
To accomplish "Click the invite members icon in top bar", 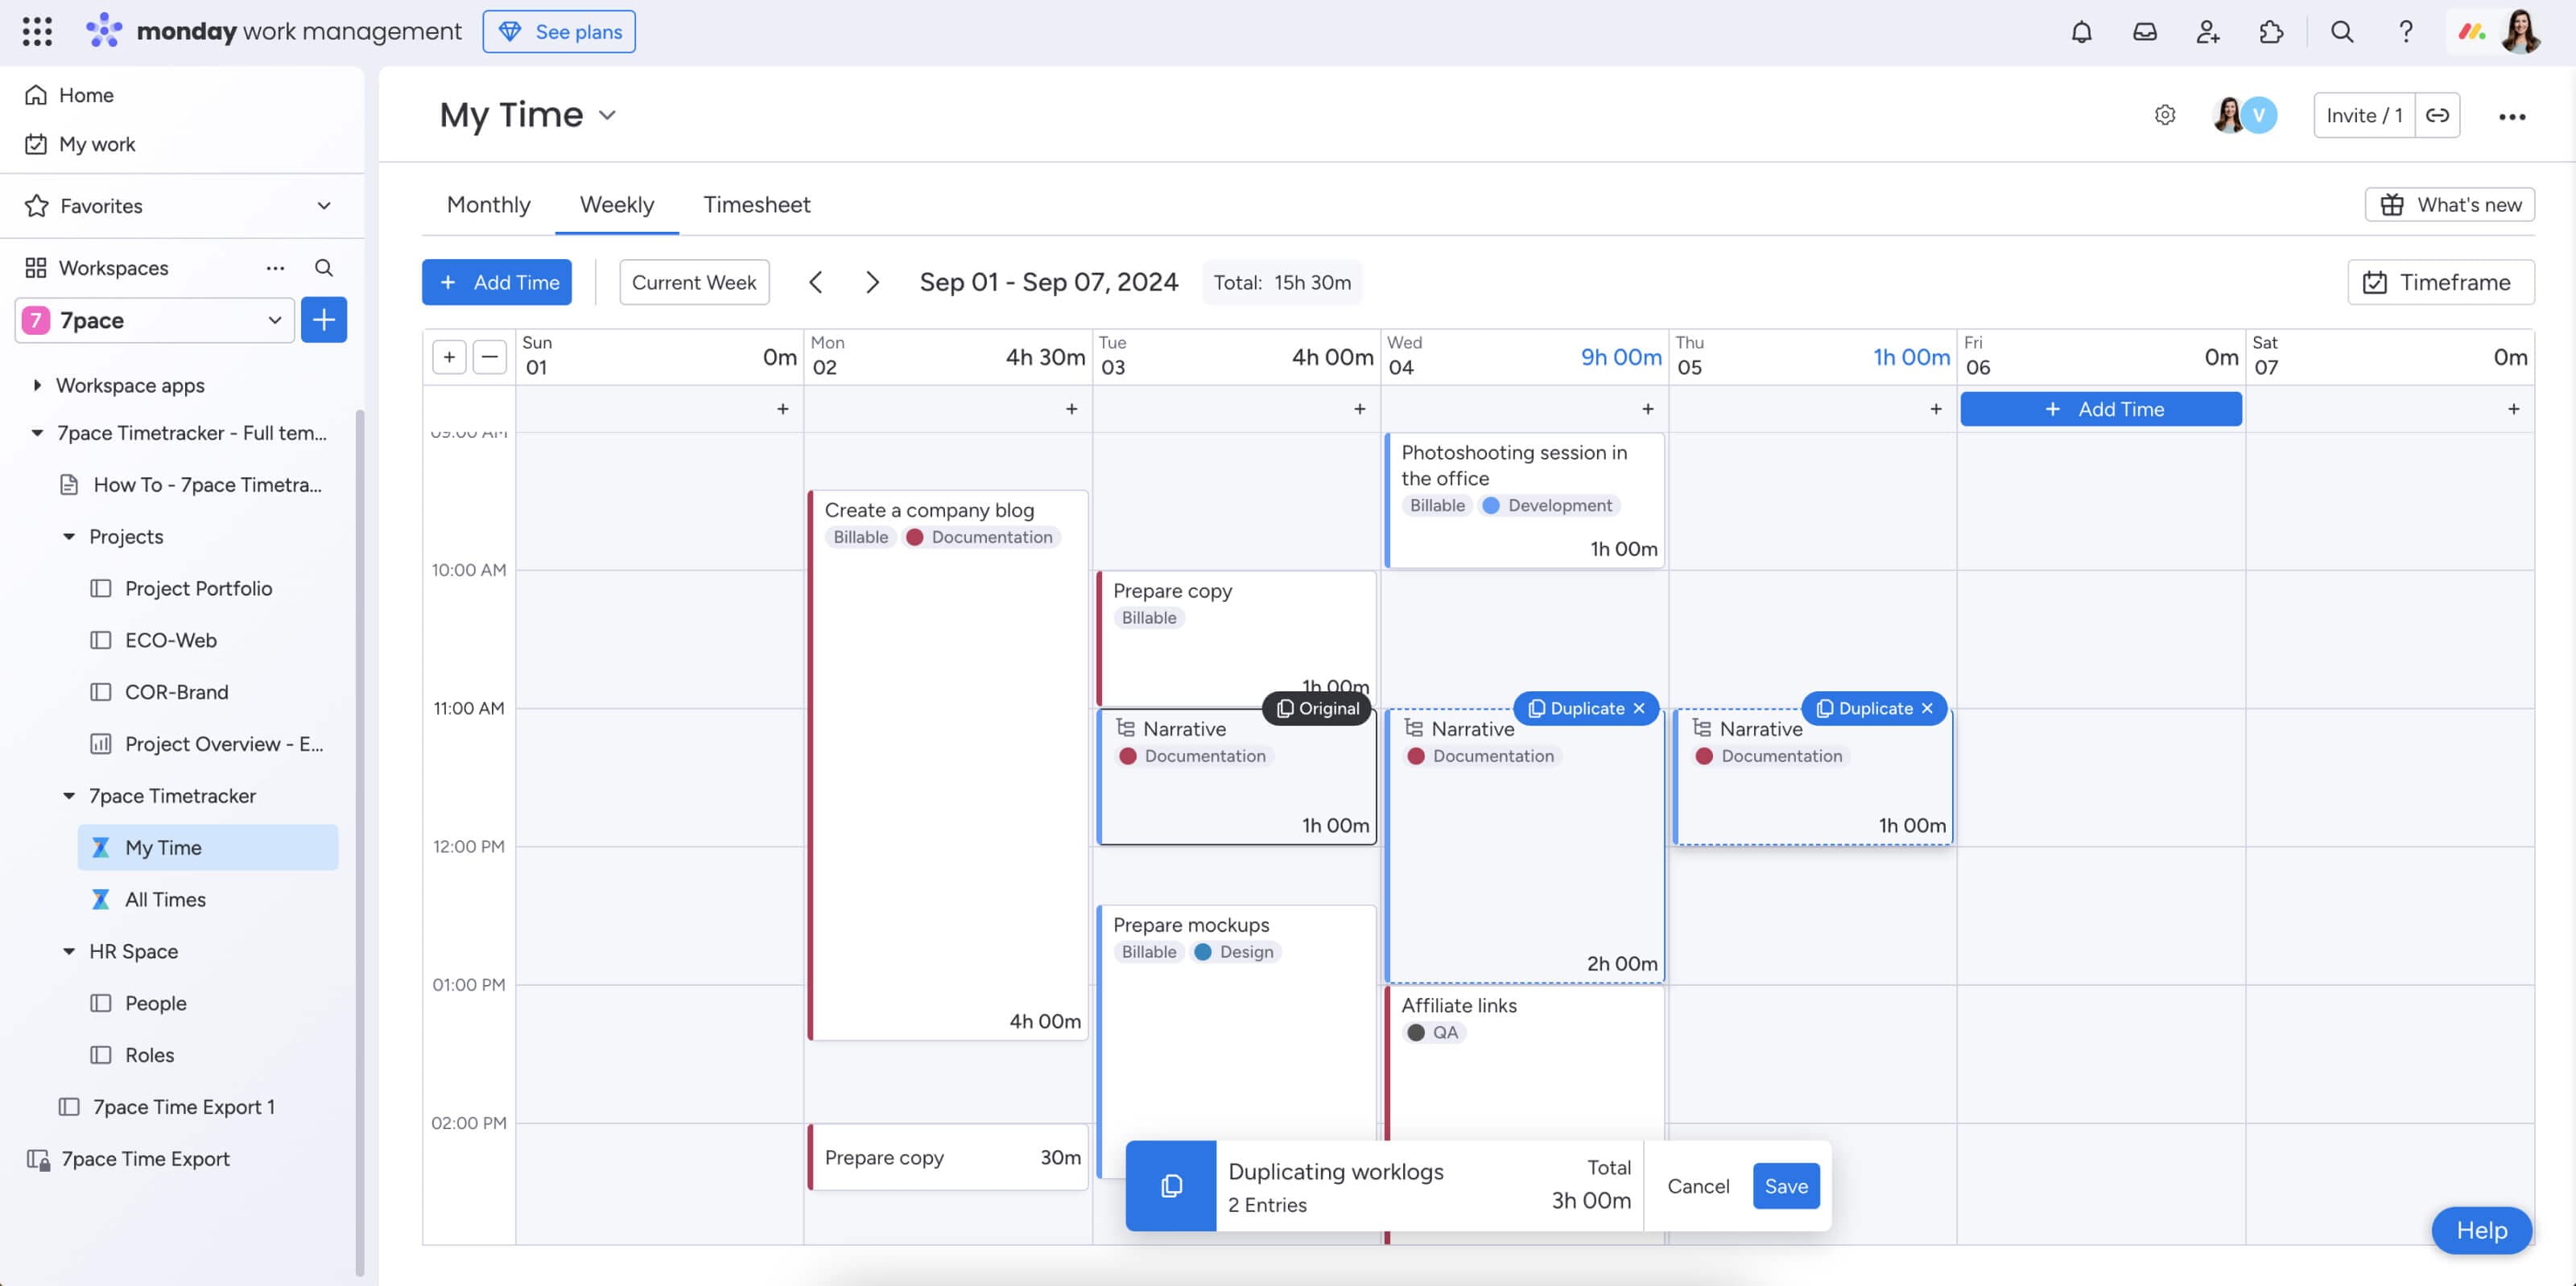I will pos(2208,32).
